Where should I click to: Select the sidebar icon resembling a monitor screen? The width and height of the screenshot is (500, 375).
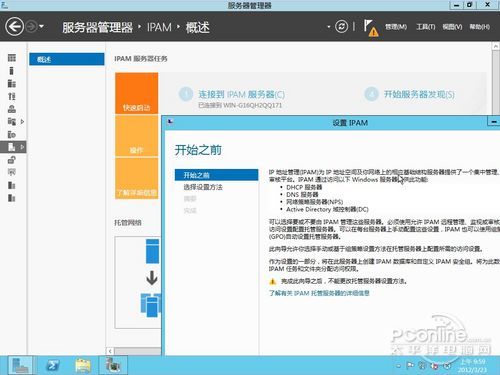[x=12, y=172]
